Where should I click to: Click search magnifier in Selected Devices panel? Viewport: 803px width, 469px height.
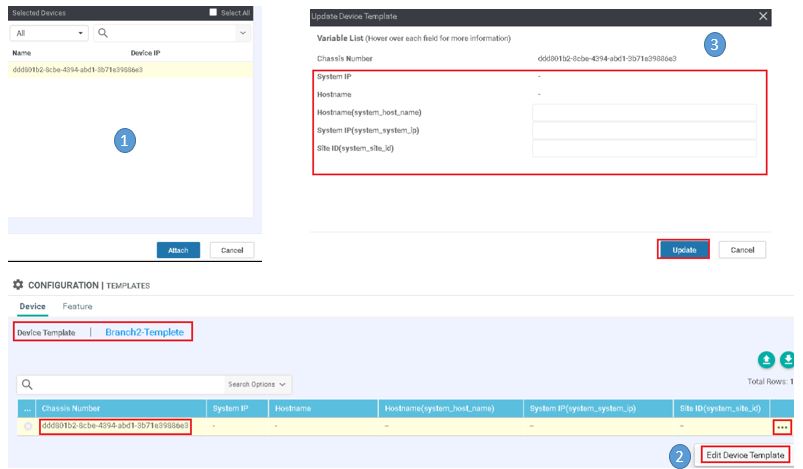[103, 33]
